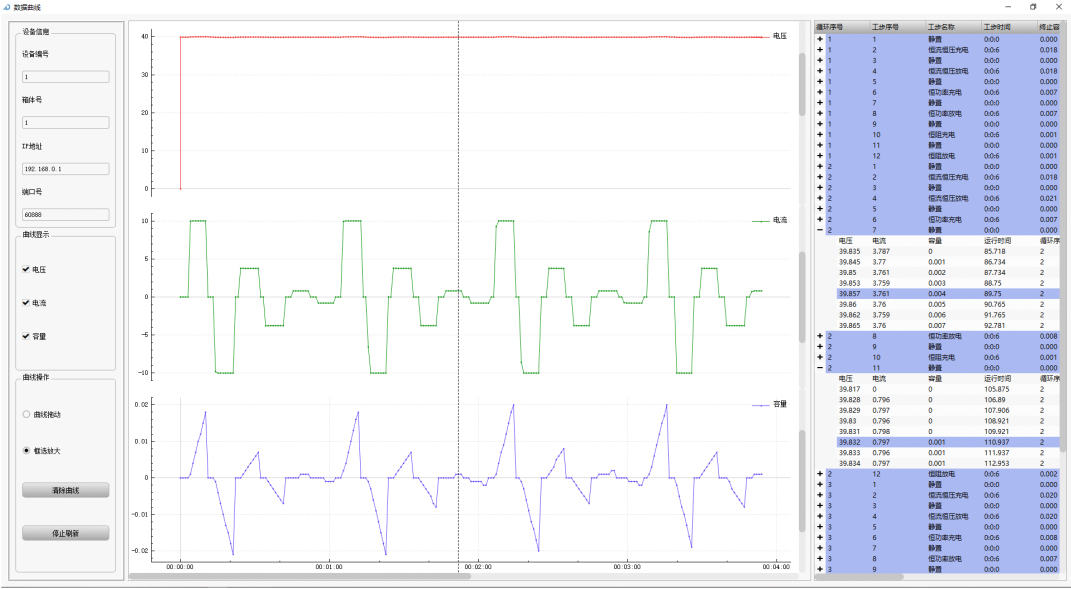The height and width of the screenshot is (589, 1071).
Task: Disable the 容量 curve display checkbox
Action: coord(26,336)
